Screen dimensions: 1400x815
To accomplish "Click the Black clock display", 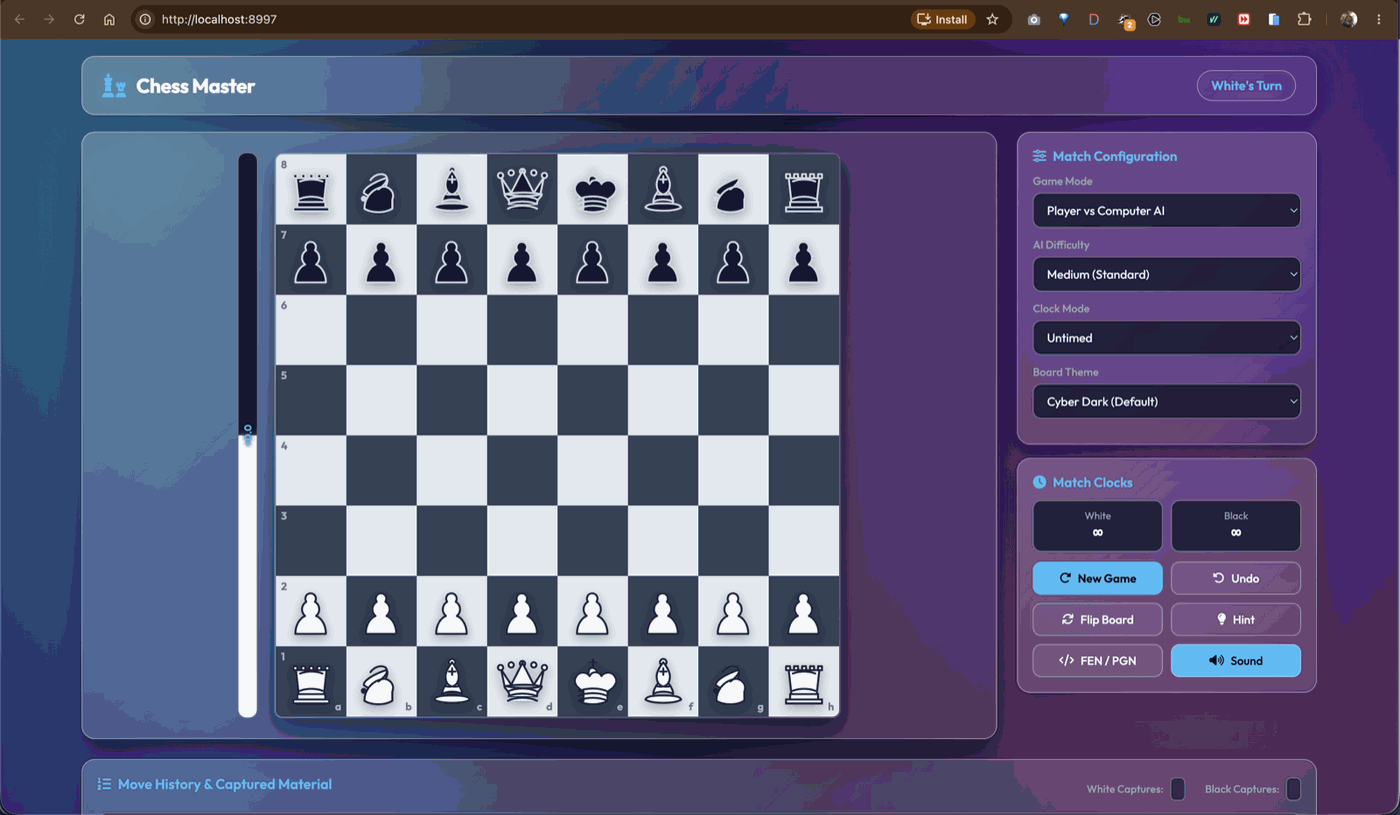I will tap(1236, 526).
